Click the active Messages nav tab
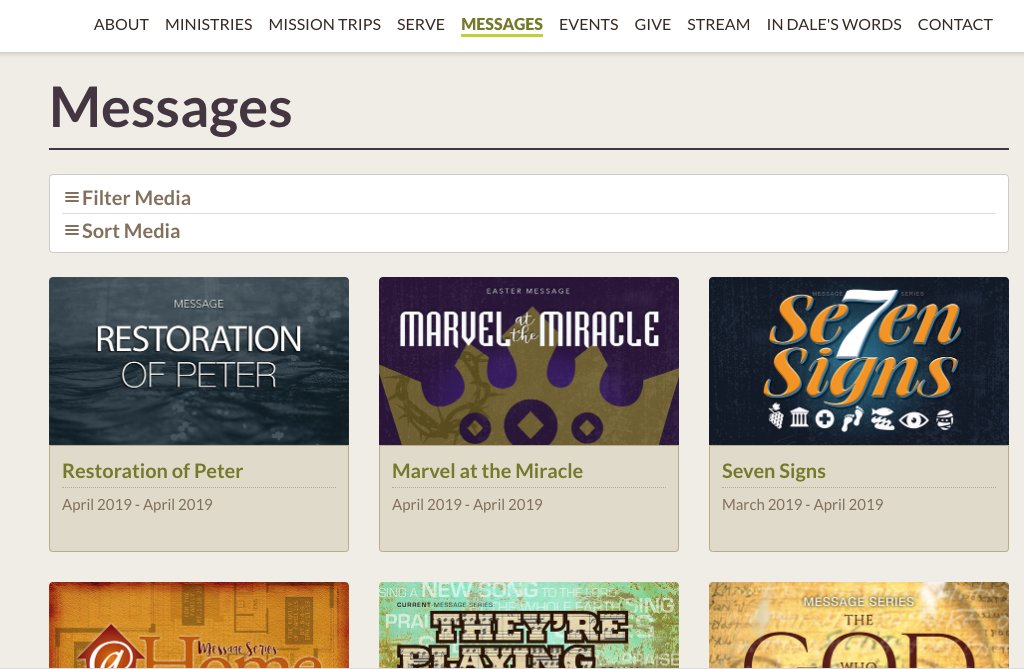This screenshot has width=1024, height=669. pos(502,24)
